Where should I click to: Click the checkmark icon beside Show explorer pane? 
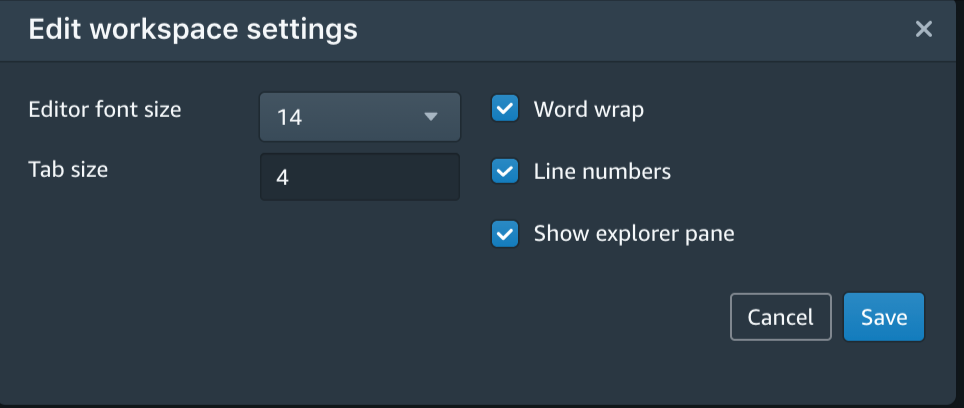point(505,234)
